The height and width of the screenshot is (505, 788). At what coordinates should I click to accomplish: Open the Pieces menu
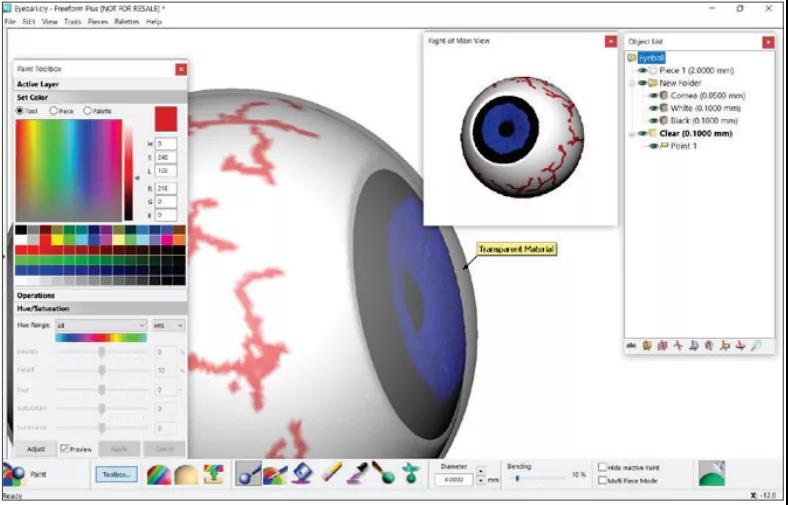tap(97, 22)
